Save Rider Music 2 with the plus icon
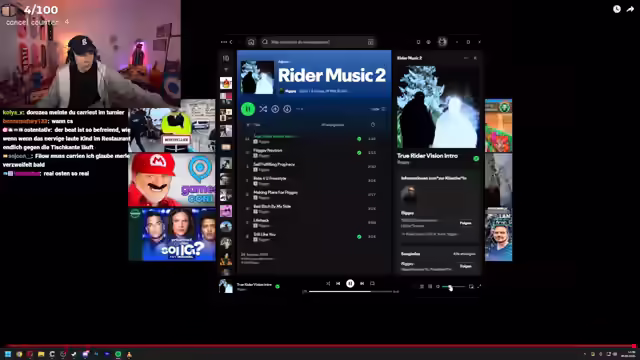 point(275,109)
